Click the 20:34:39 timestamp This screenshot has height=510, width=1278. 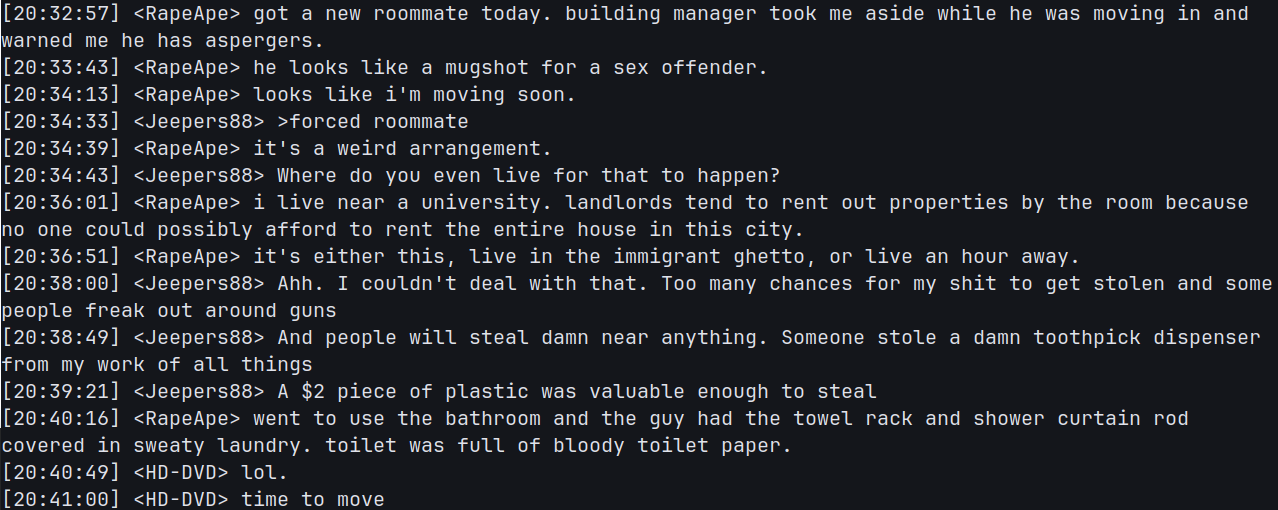pyautogui.click(x=60, y=149)
